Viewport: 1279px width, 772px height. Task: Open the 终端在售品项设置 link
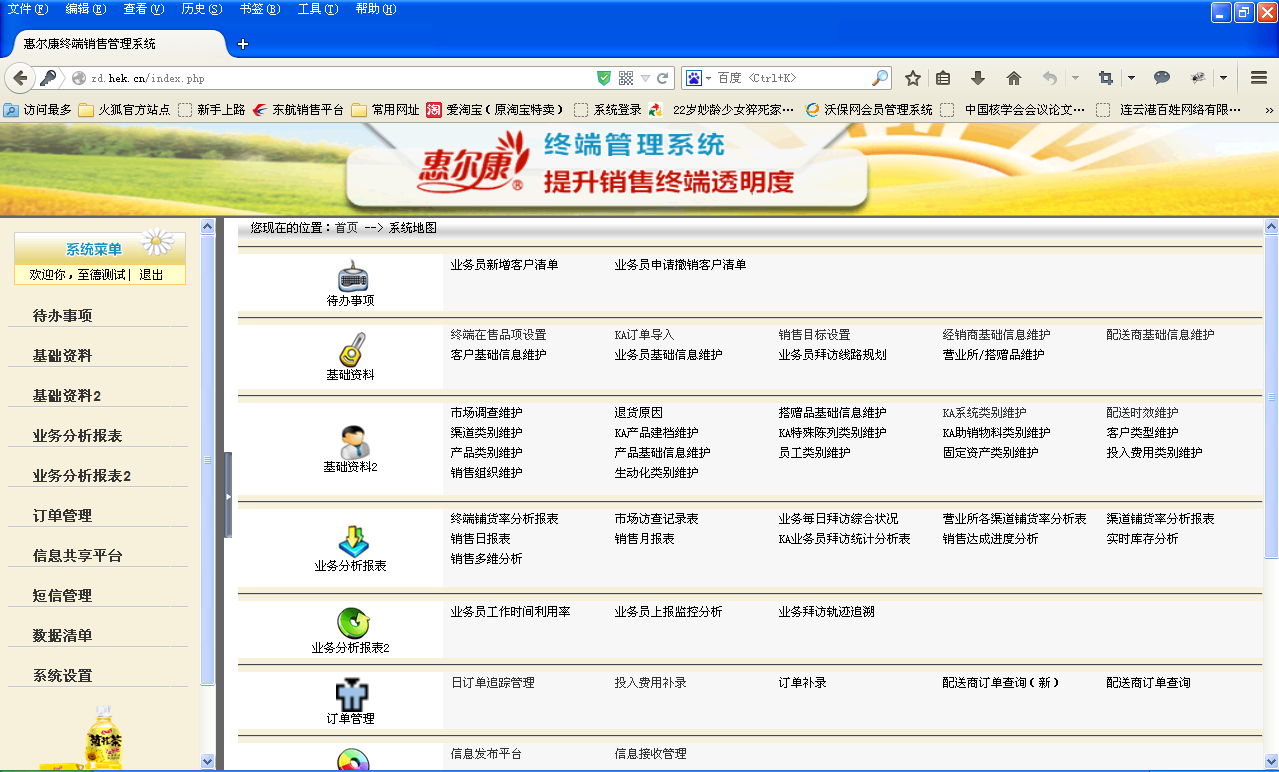pyautogui.click(x=499, y=335)
